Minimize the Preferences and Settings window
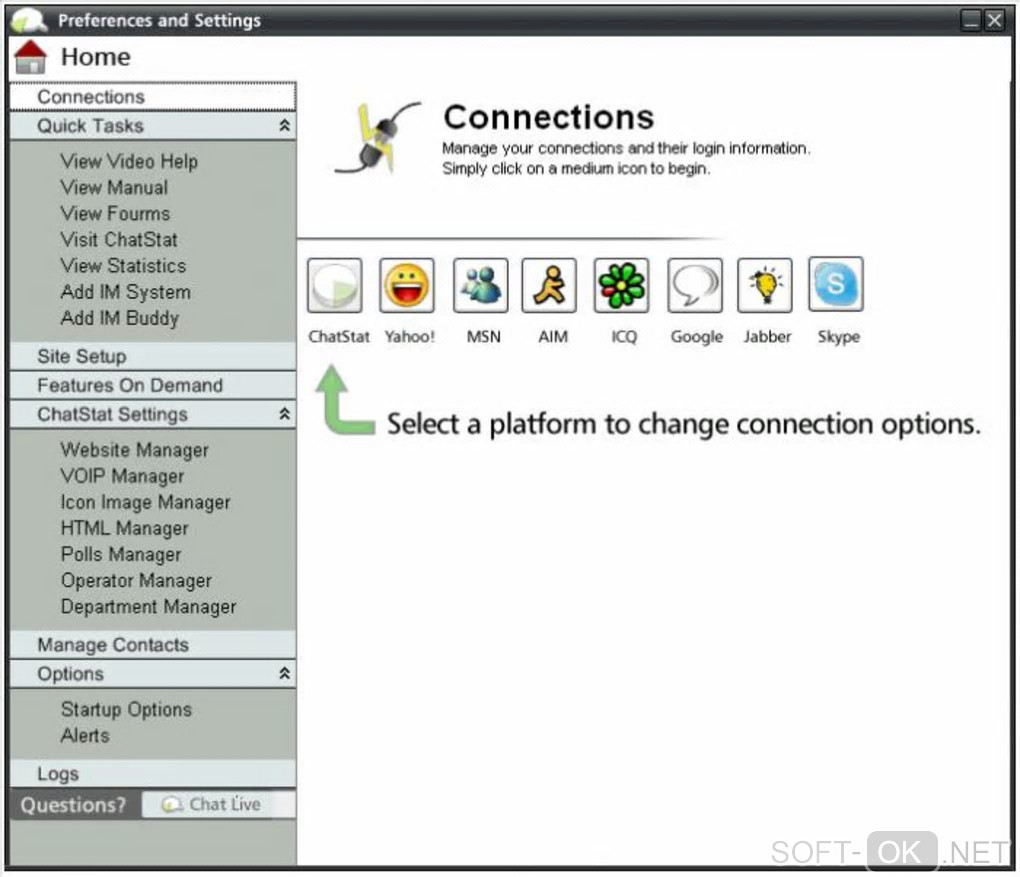This screenshot has width=1020, height=877. pyautogui.click(x=971, y=21)
